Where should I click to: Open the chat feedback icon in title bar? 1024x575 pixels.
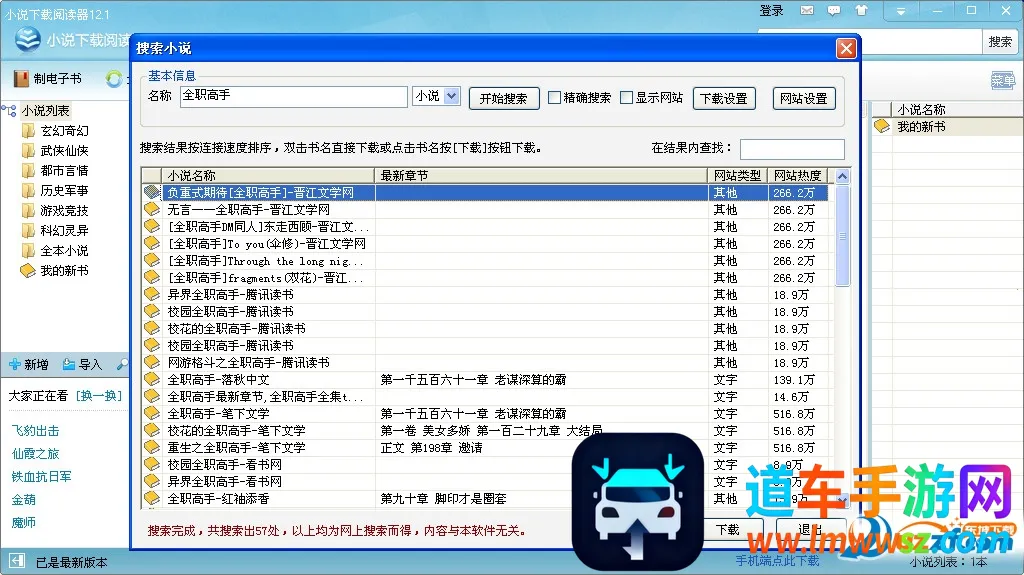[x=834, y=10]
